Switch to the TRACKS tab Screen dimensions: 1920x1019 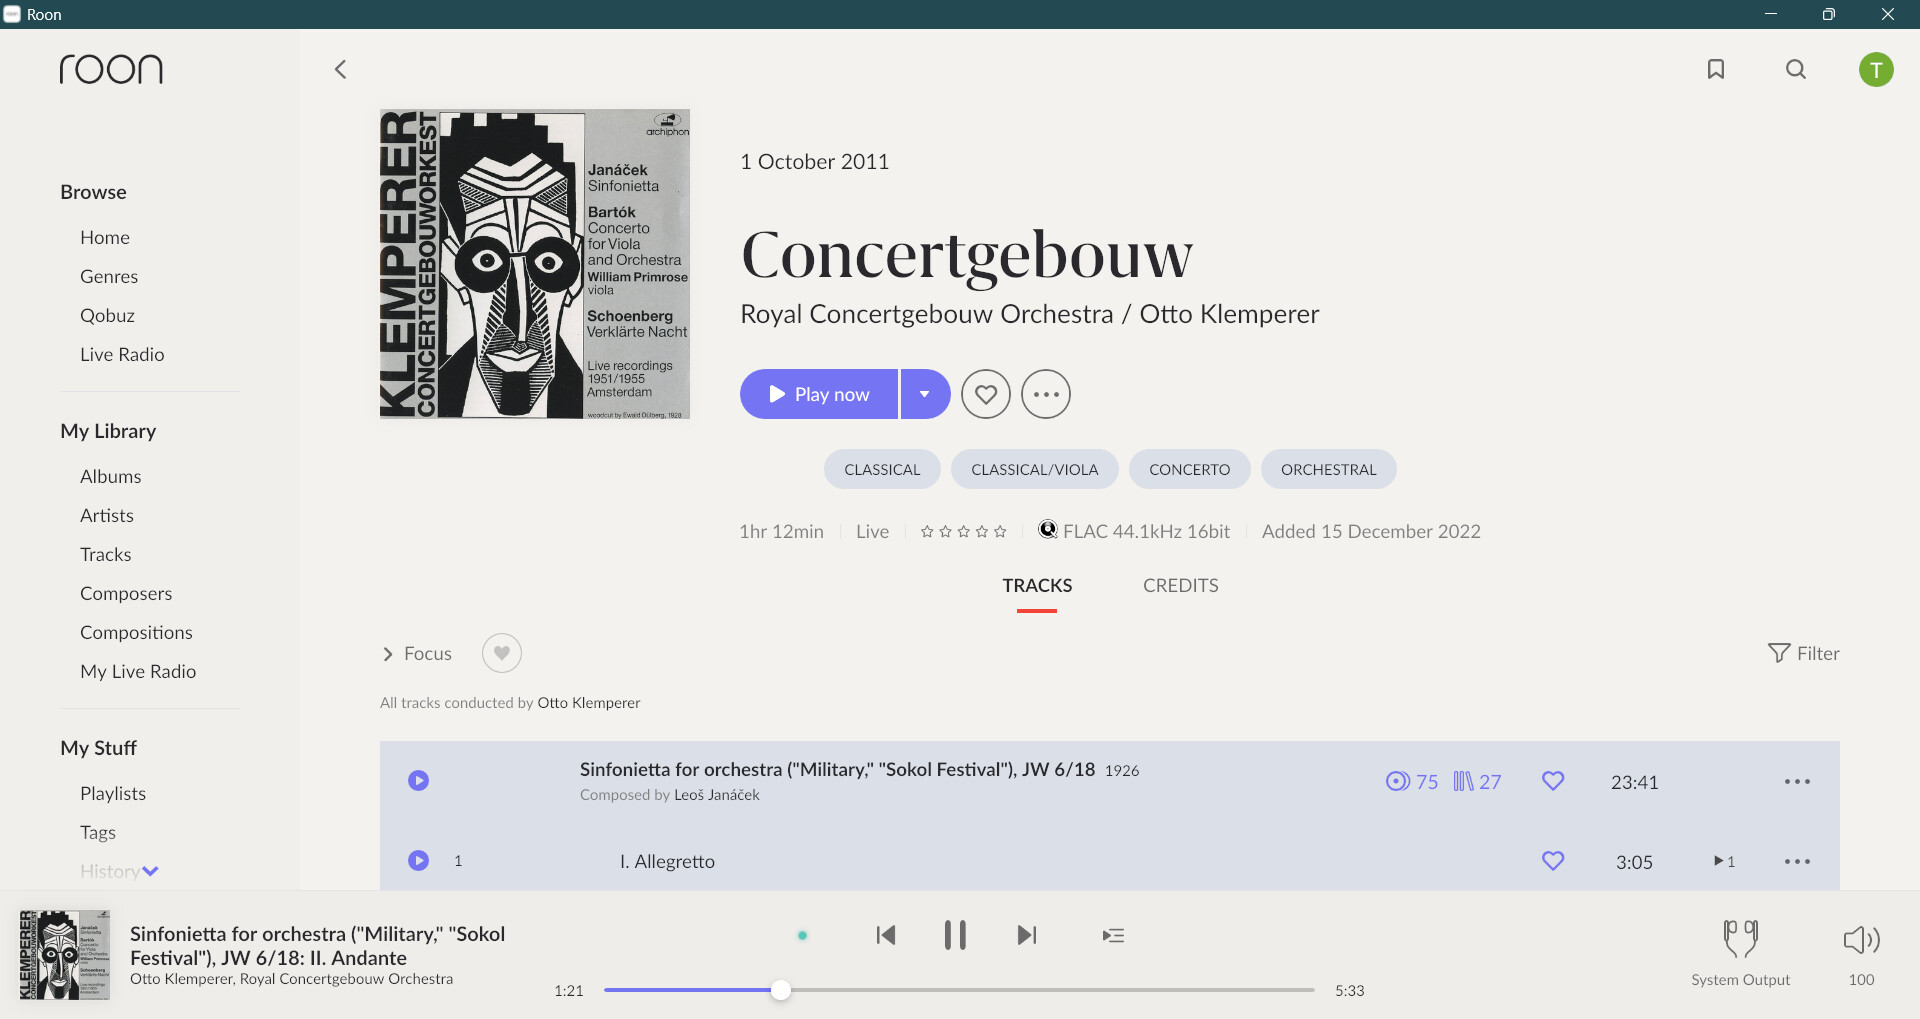point(1037,586)
